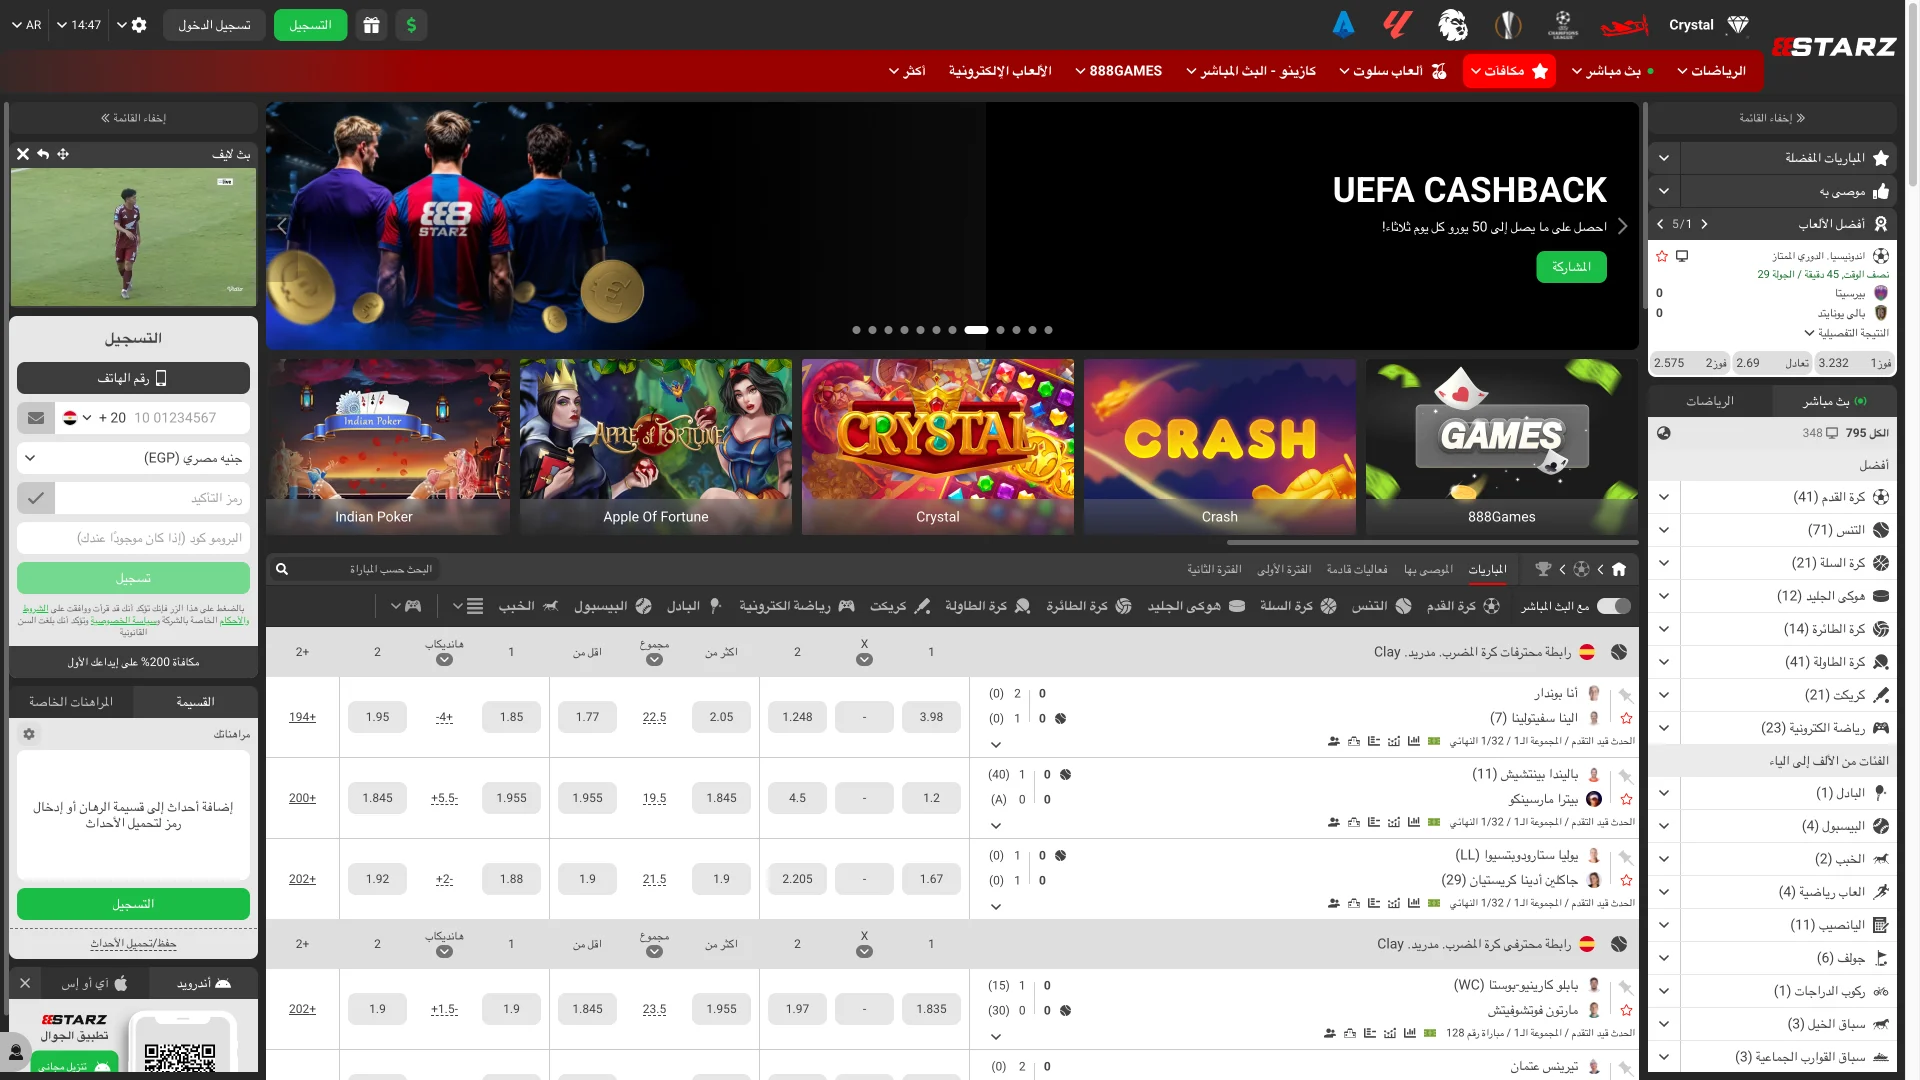This screenshot has height=1080, width=1920.
Task: Open the الرياضات sports nav menu
Action: [1711, 71]
